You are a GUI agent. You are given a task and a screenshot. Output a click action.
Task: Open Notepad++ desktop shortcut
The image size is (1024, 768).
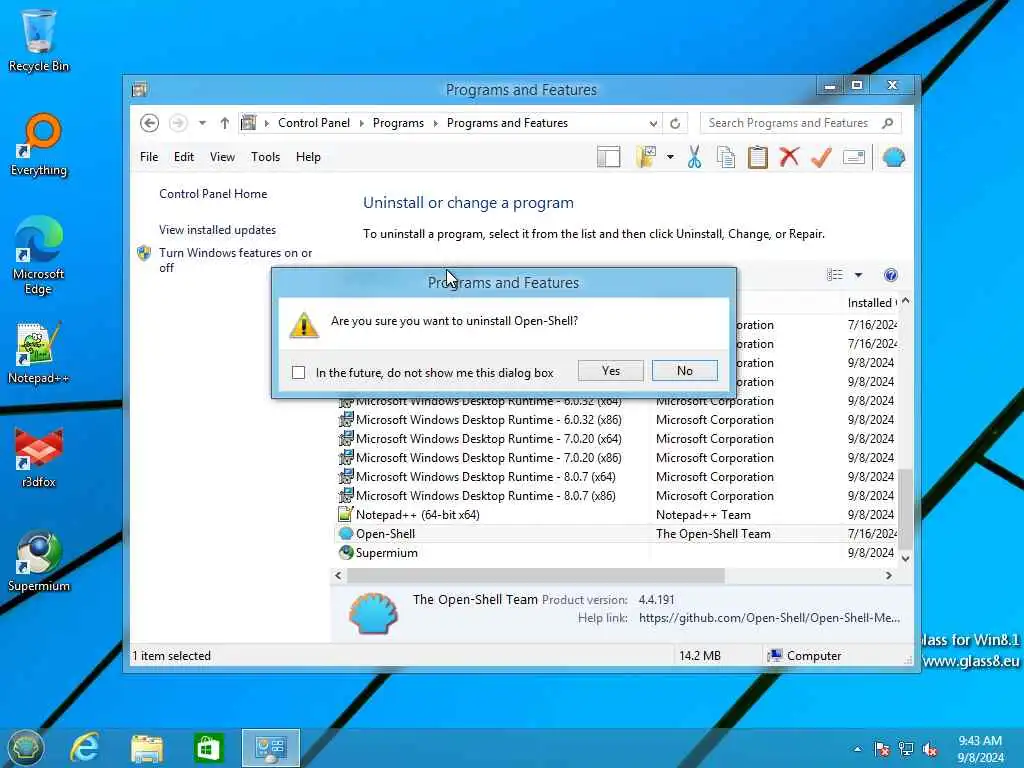[39, 353]
